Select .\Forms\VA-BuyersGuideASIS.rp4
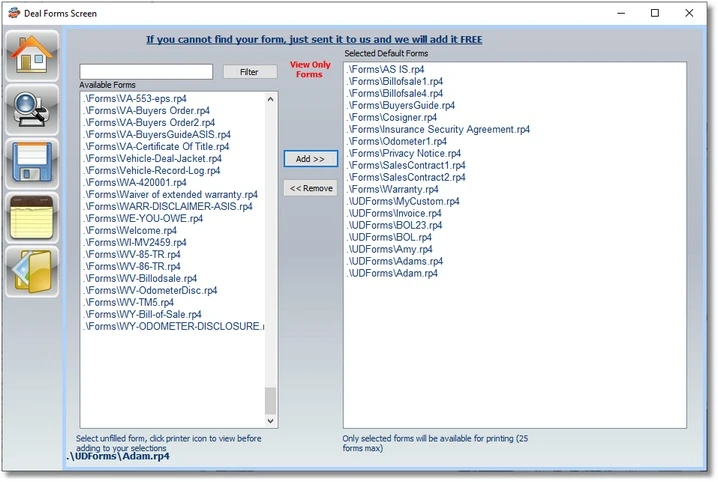 click(157, 134)
